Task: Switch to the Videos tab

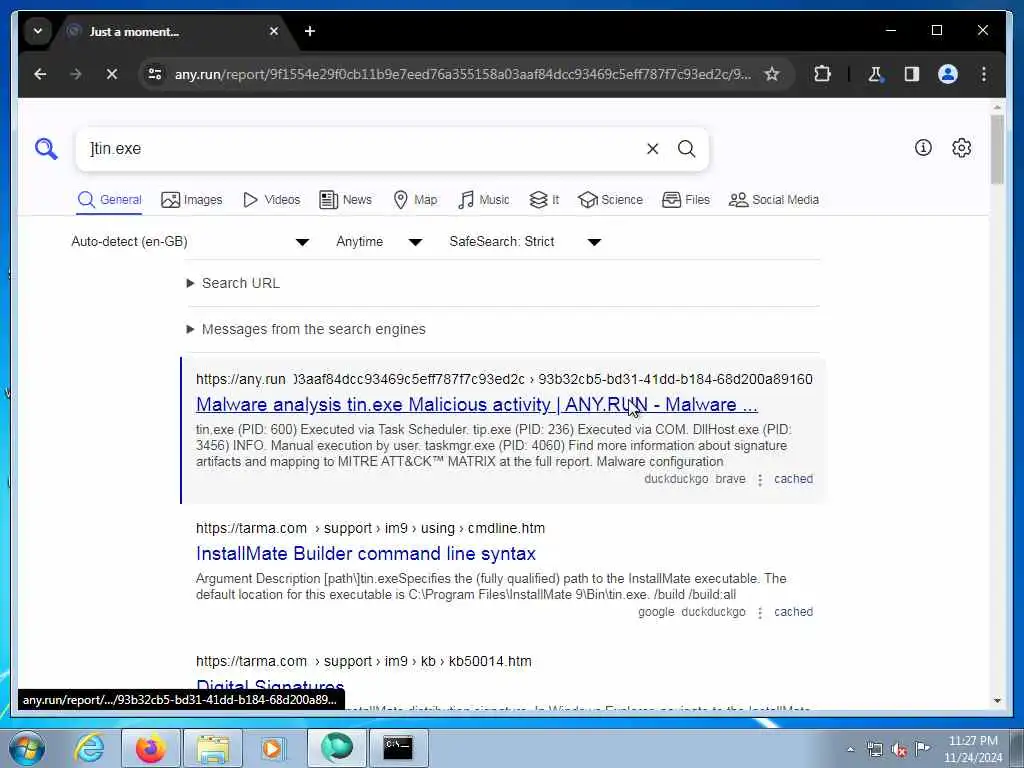Action: tap(271, 200)
